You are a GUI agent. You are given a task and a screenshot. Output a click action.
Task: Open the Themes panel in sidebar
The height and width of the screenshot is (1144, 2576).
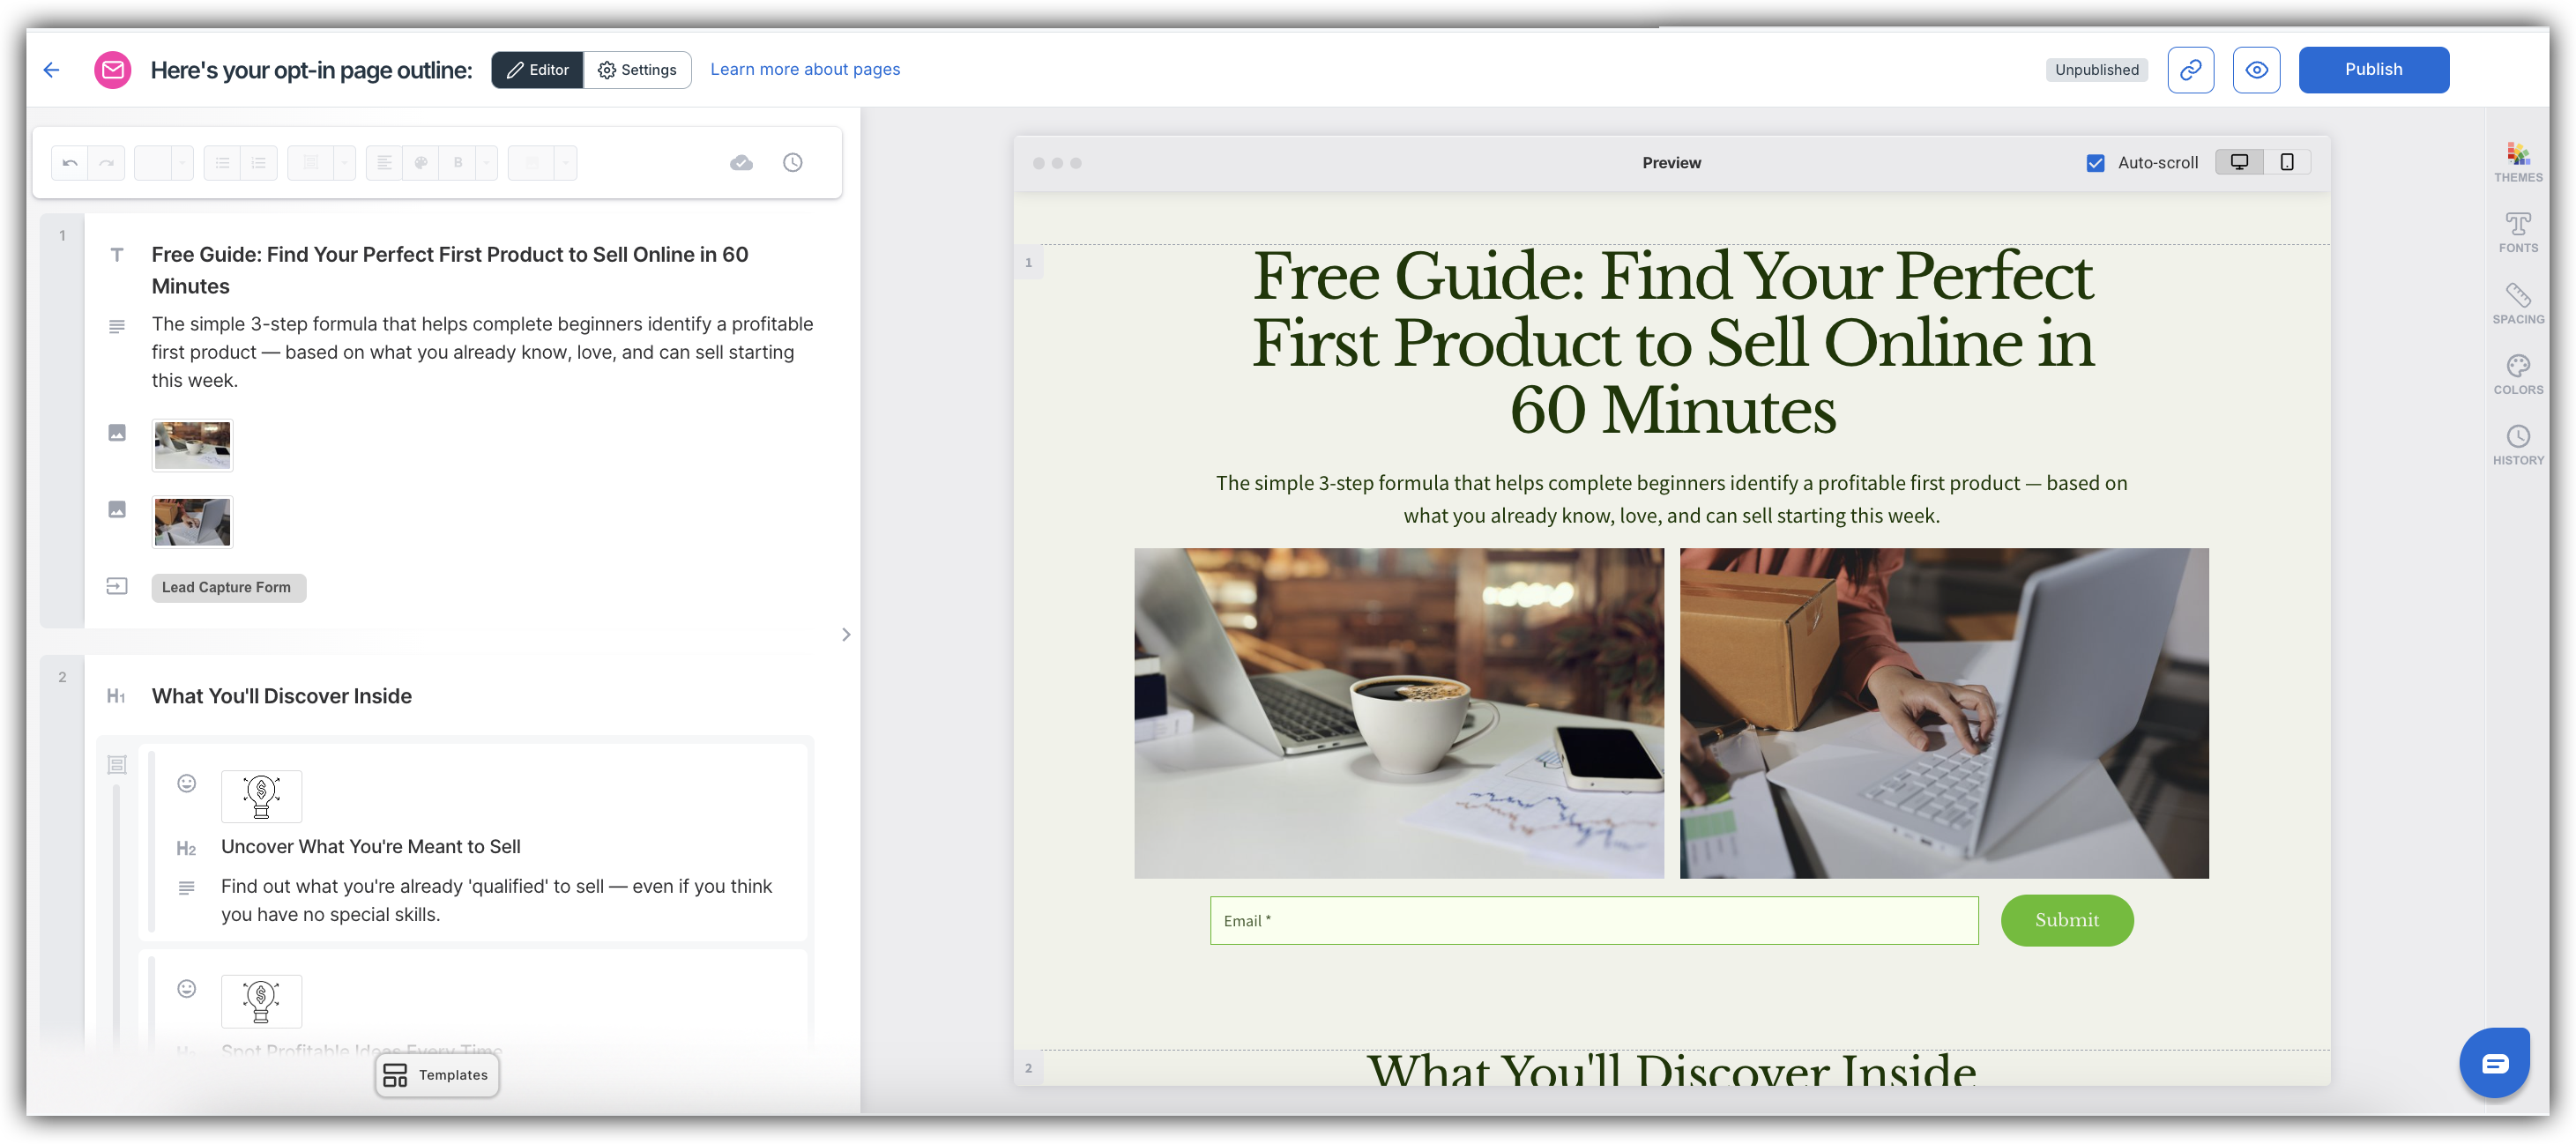(x=2517, y=162)
